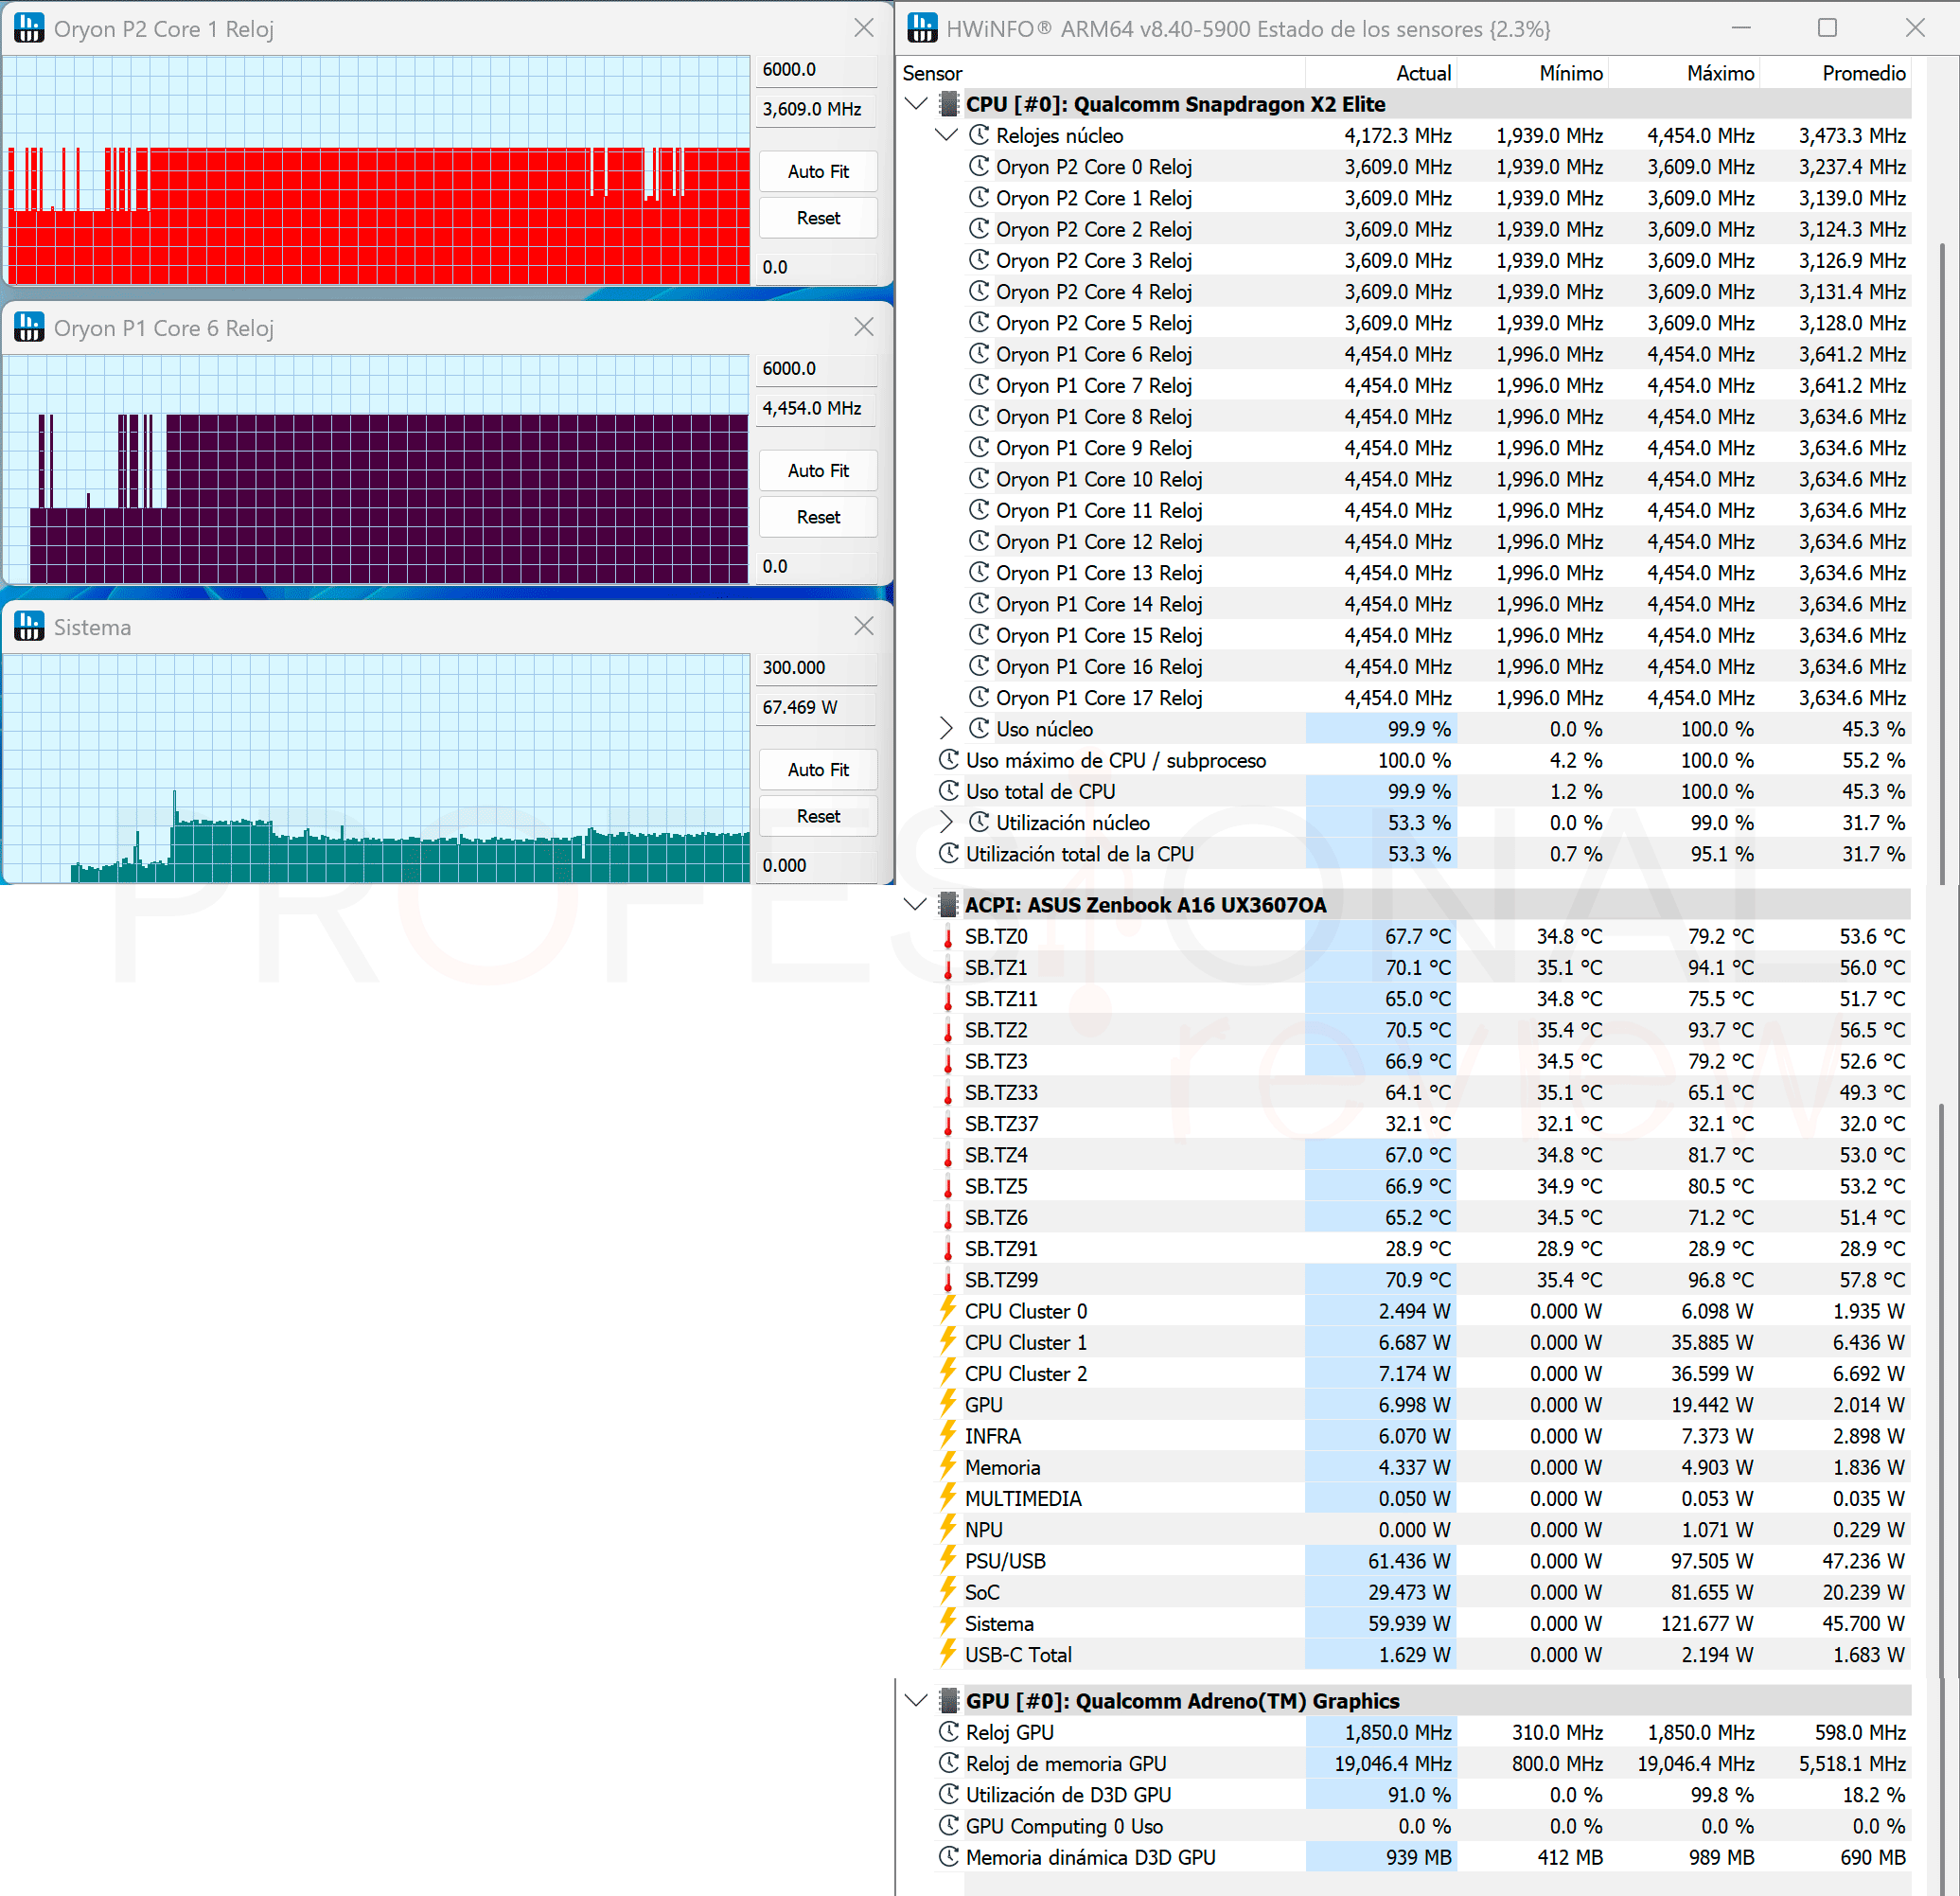Click the 6000.0 max value field in Oryon P2 Core 1 graph
The image size is (1960, 1896).
[817, 69]
